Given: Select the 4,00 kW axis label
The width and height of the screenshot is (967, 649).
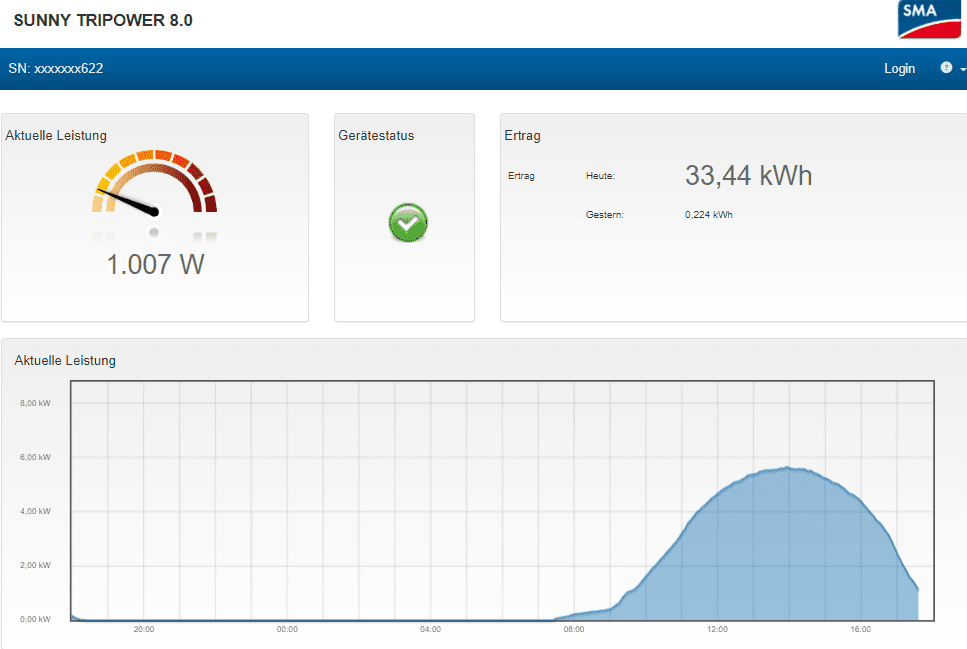Looking at the screenshot, I should (x=35, y=511).
